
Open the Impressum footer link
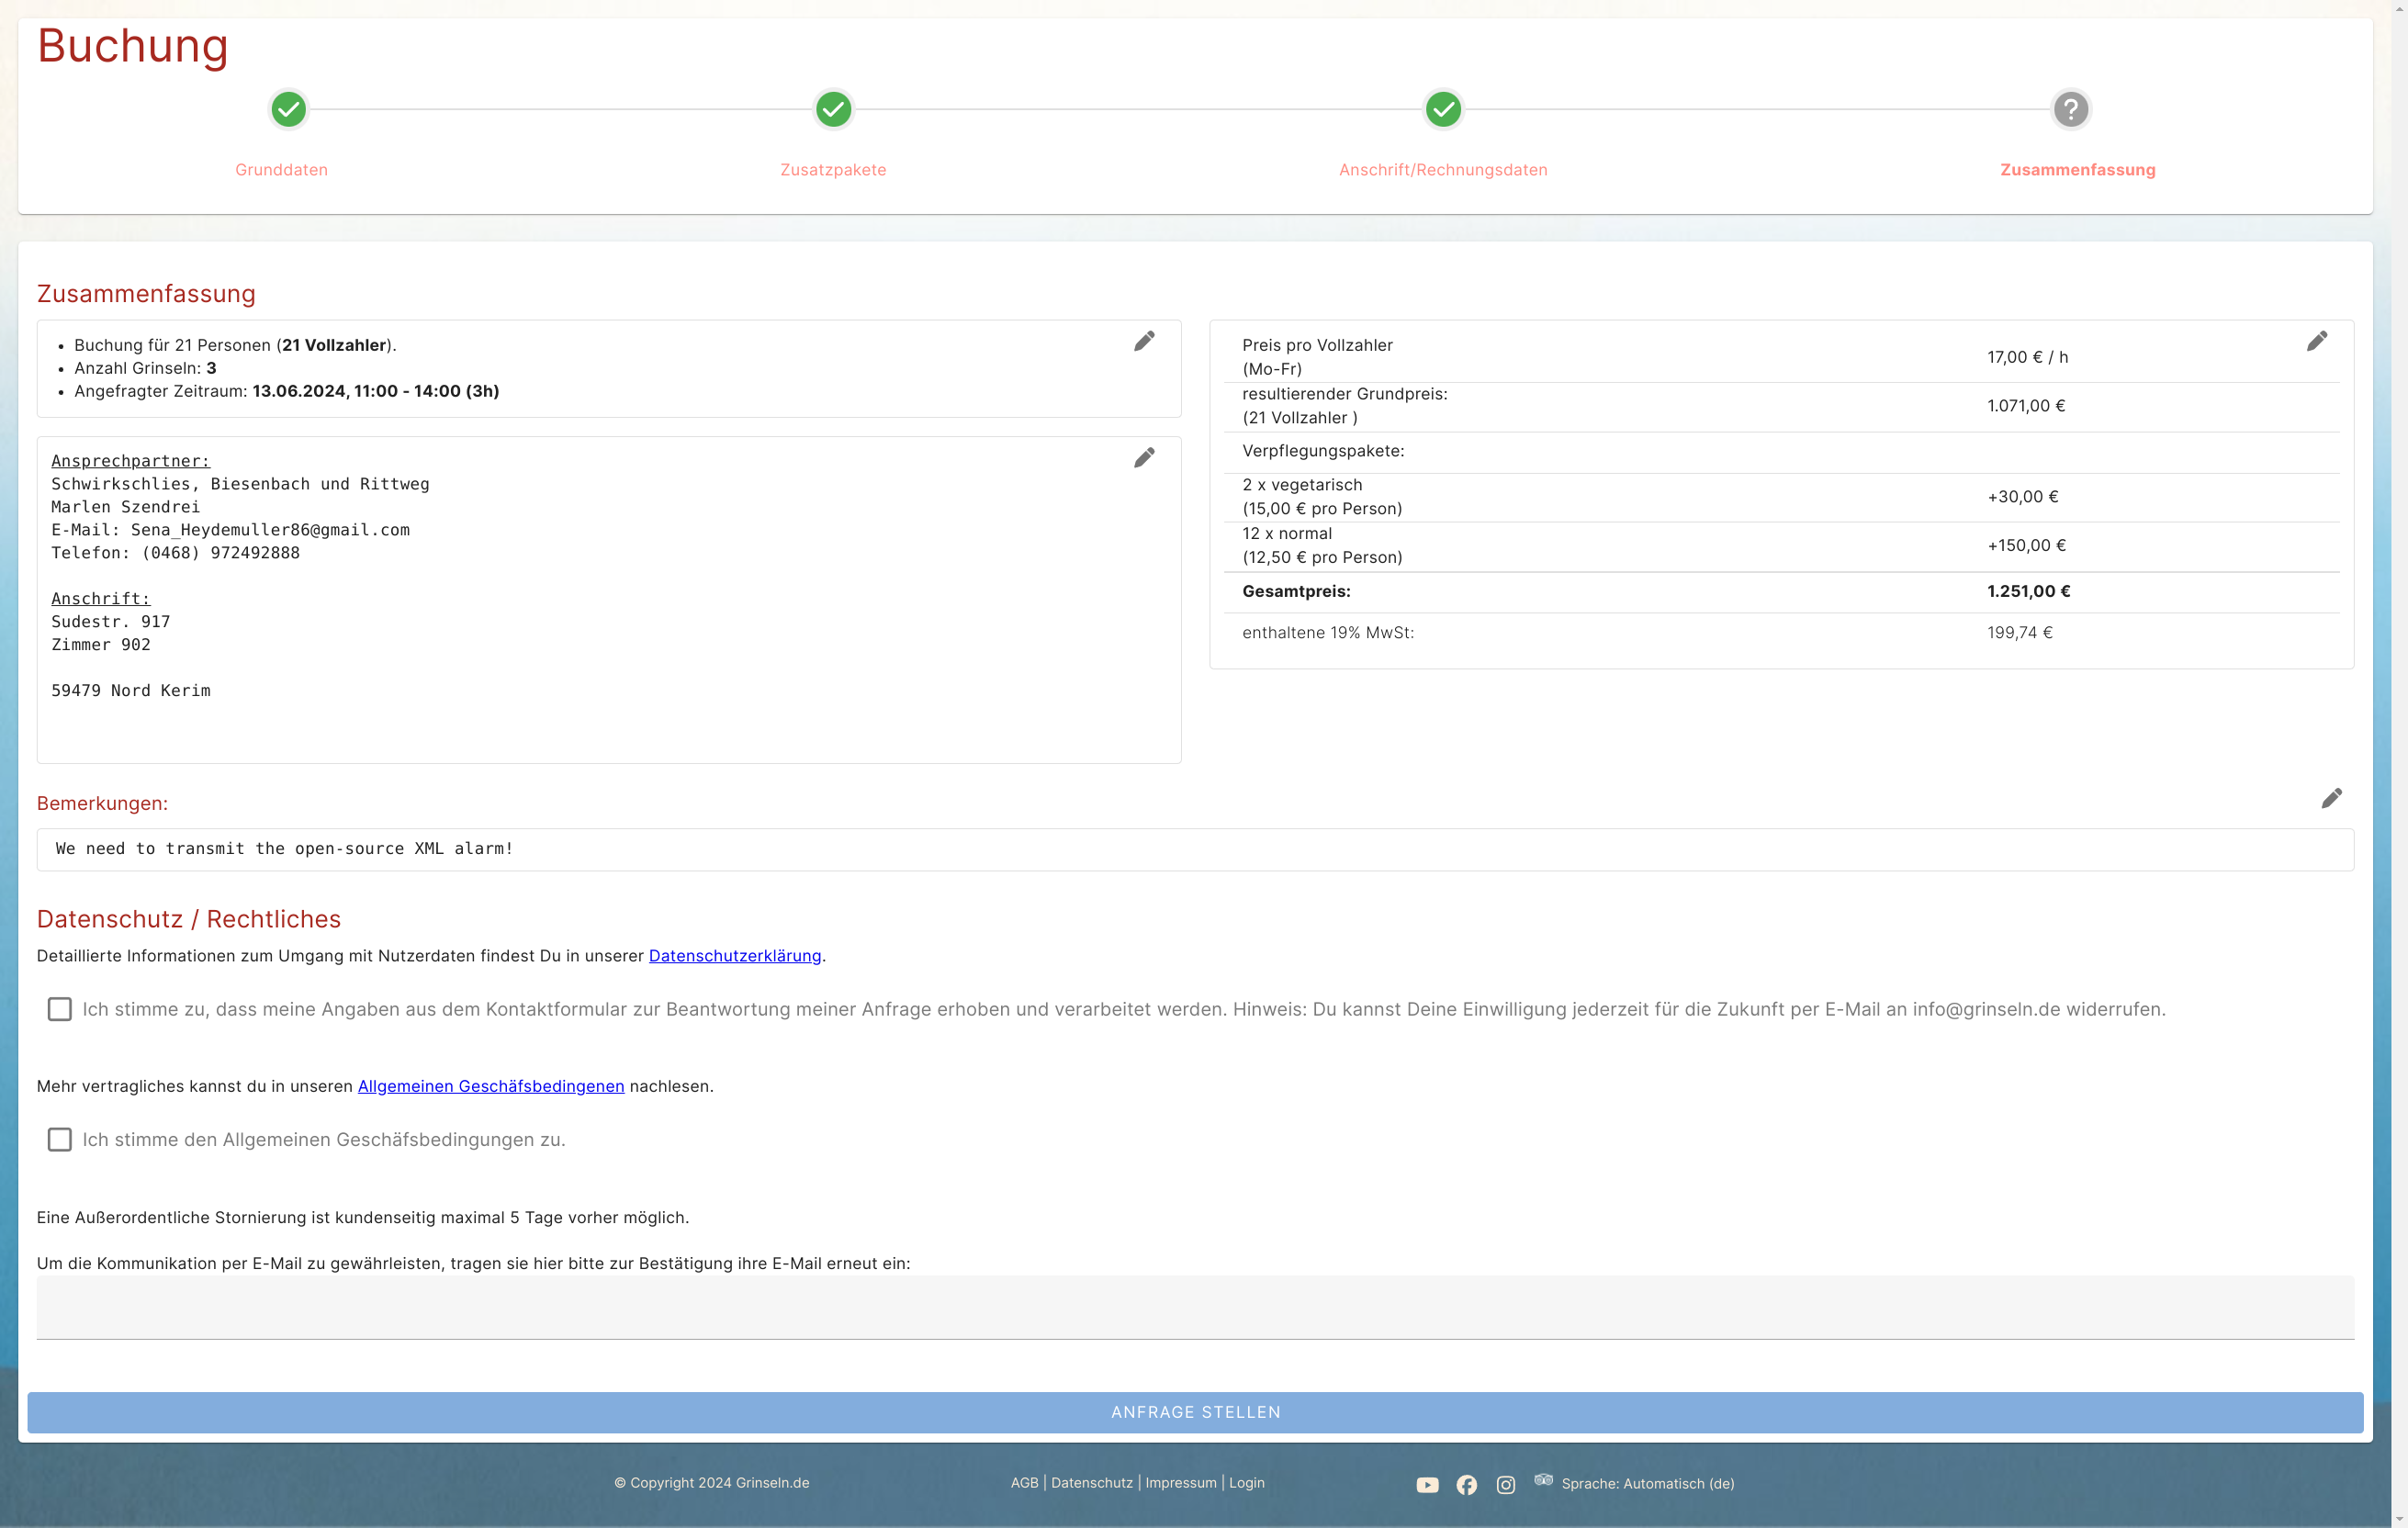[x=1180, y=1483]
